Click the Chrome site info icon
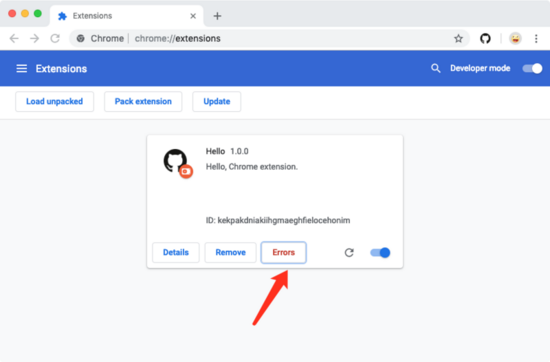The height and width of the screenshot is (362, 550). (x=81, y=39)
